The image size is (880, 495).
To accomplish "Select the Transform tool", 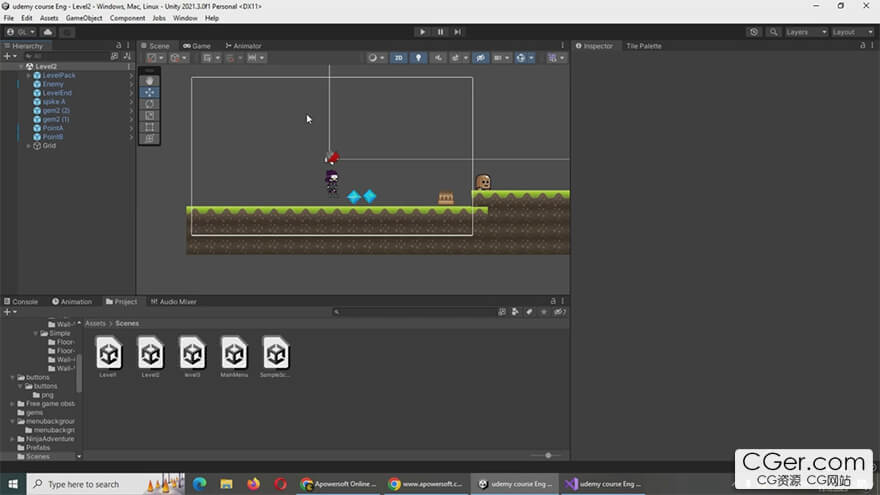I will [x=149, y=139].
